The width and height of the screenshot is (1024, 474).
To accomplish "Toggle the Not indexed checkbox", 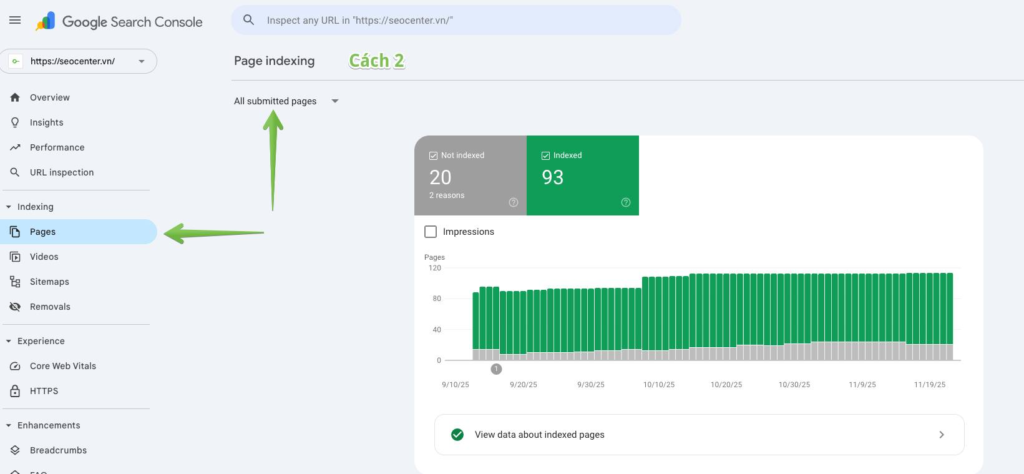I will (x=433, y=156).
